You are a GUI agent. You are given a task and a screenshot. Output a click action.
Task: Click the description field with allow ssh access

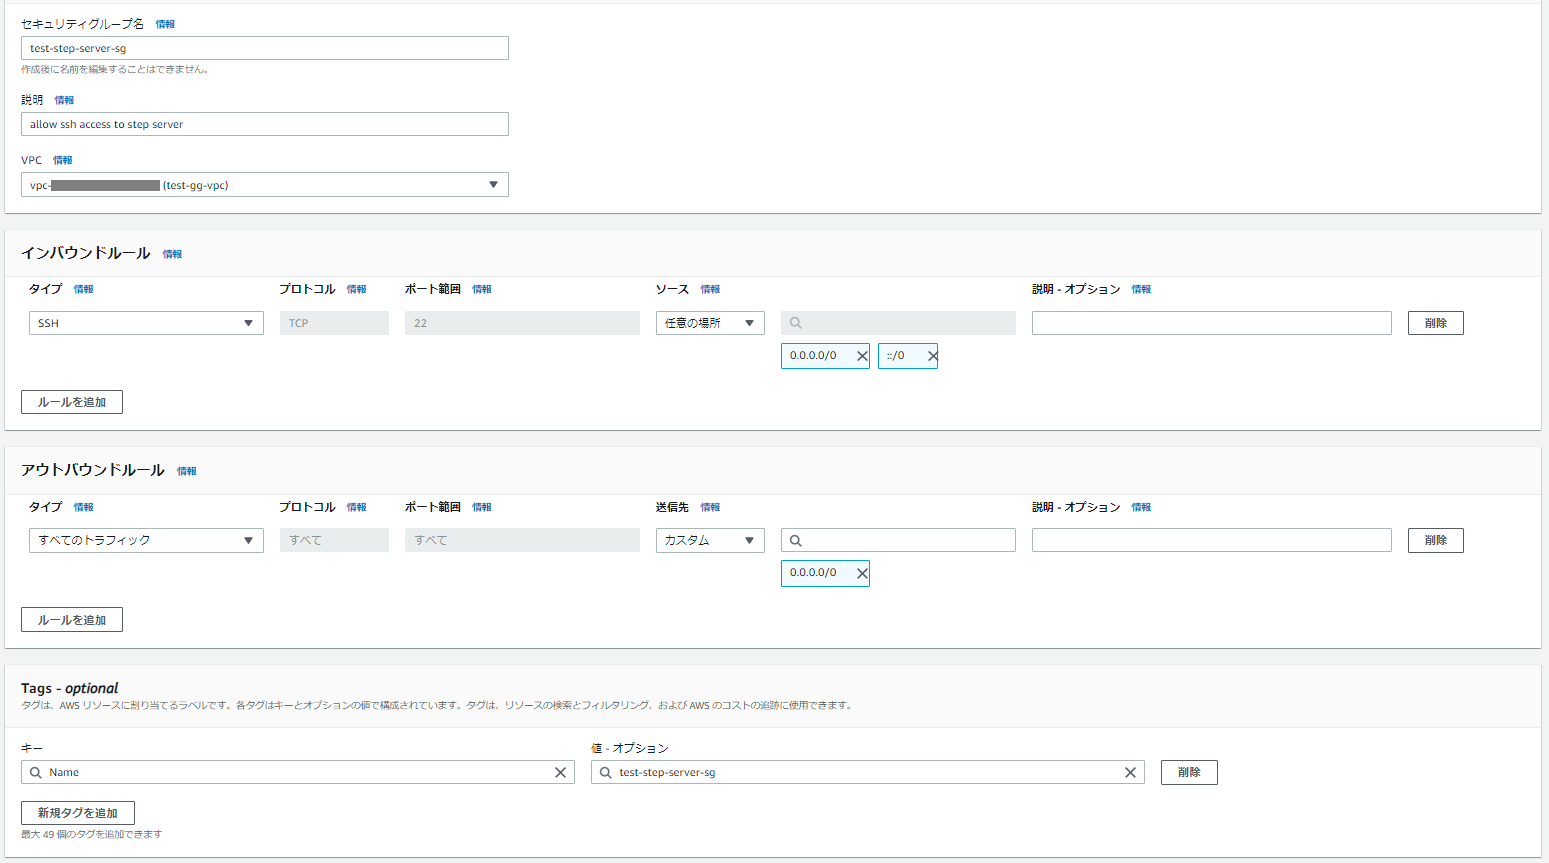point(265,124)
